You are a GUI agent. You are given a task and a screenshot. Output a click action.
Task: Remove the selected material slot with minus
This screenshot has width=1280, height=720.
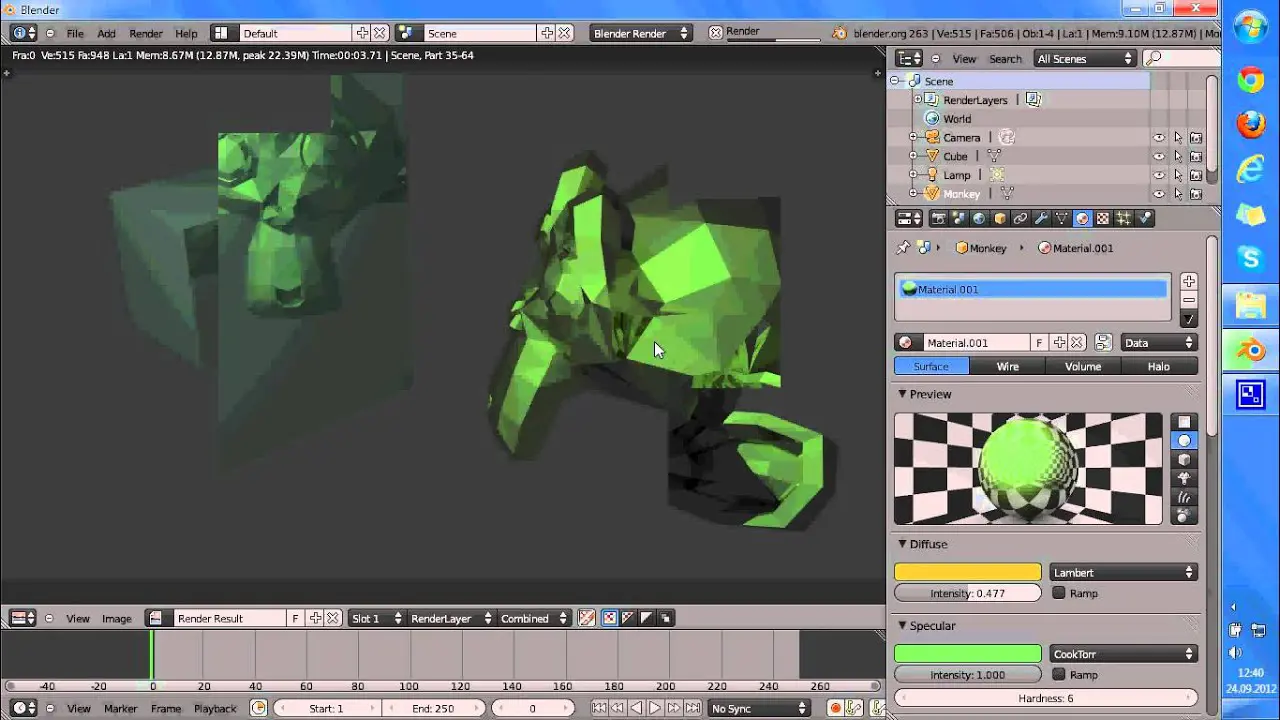pos(1188,300)
